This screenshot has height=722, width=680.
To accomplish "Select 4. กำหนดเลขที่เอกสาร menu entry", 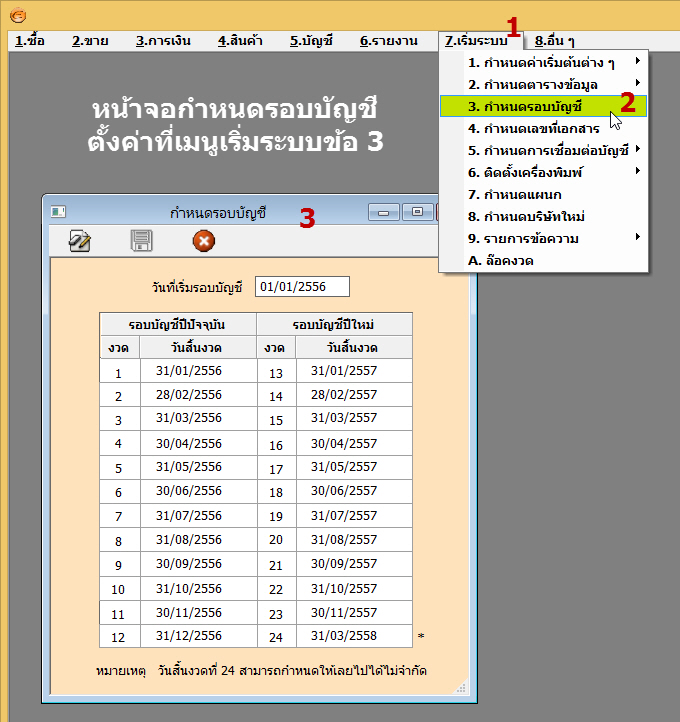I will point(543,128).
